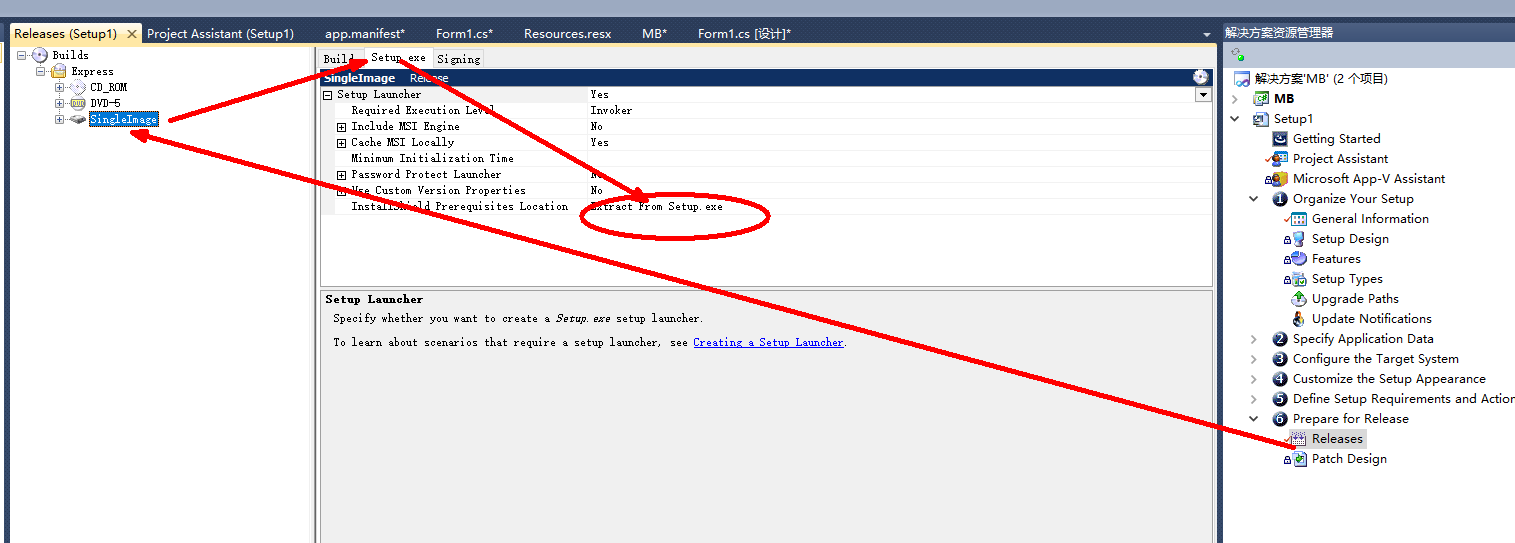The image size is (1515, 543).
Task: Expand the MB project chevron
Action: [1234, 98]
